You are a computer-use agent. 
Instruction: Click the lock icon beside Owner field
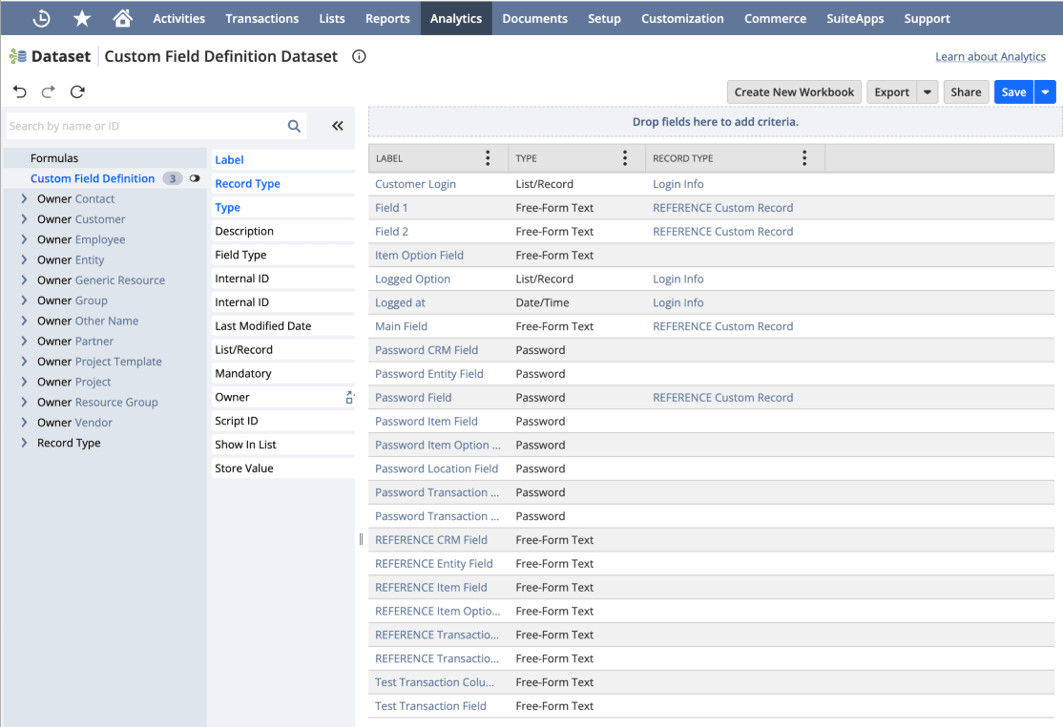350,396
